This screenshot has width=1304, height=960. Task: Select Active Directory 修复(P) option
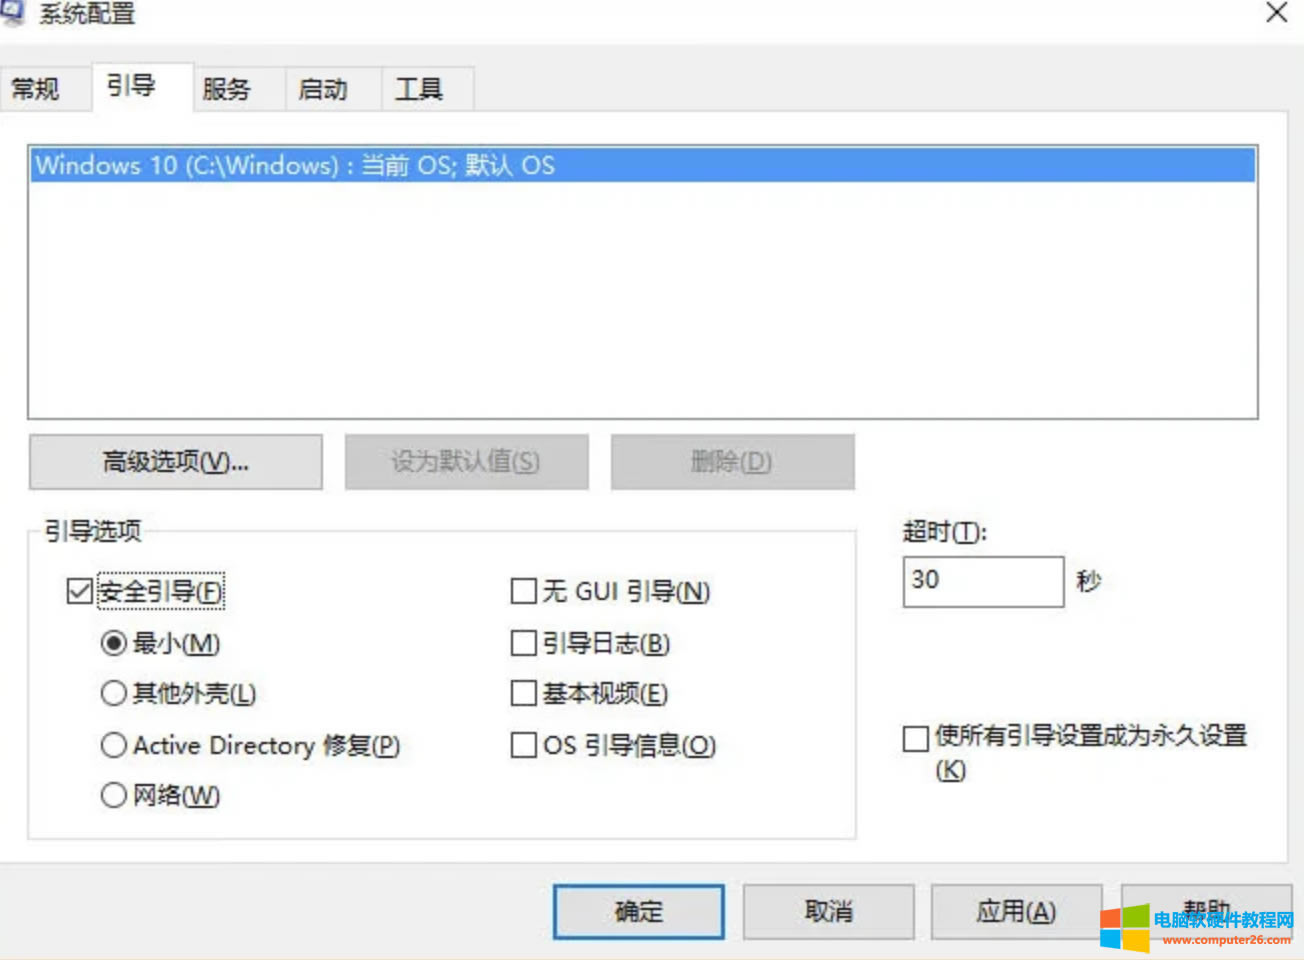point(114,745)
